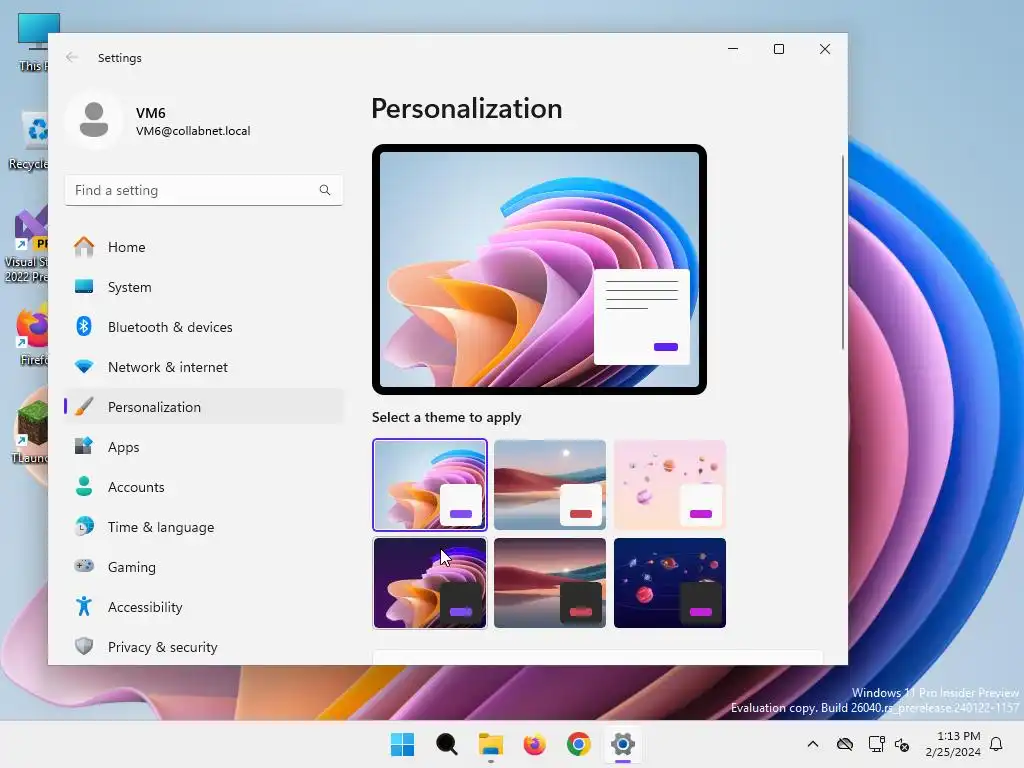The height and width of the screenshot is (768, 1024).
Task: Open System settings page
Action: (203, 287)
